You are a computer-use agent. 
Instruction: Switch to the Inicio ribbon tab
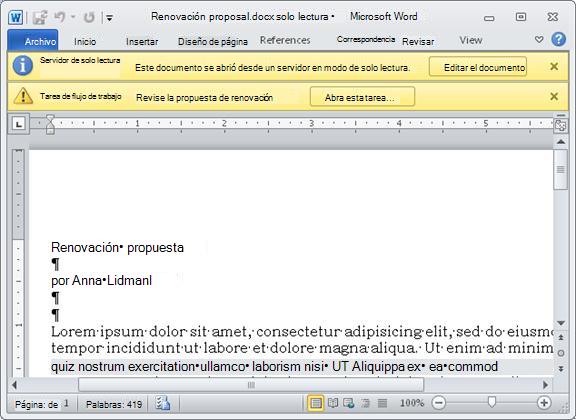pyautogui.click(x=85, y=42)
